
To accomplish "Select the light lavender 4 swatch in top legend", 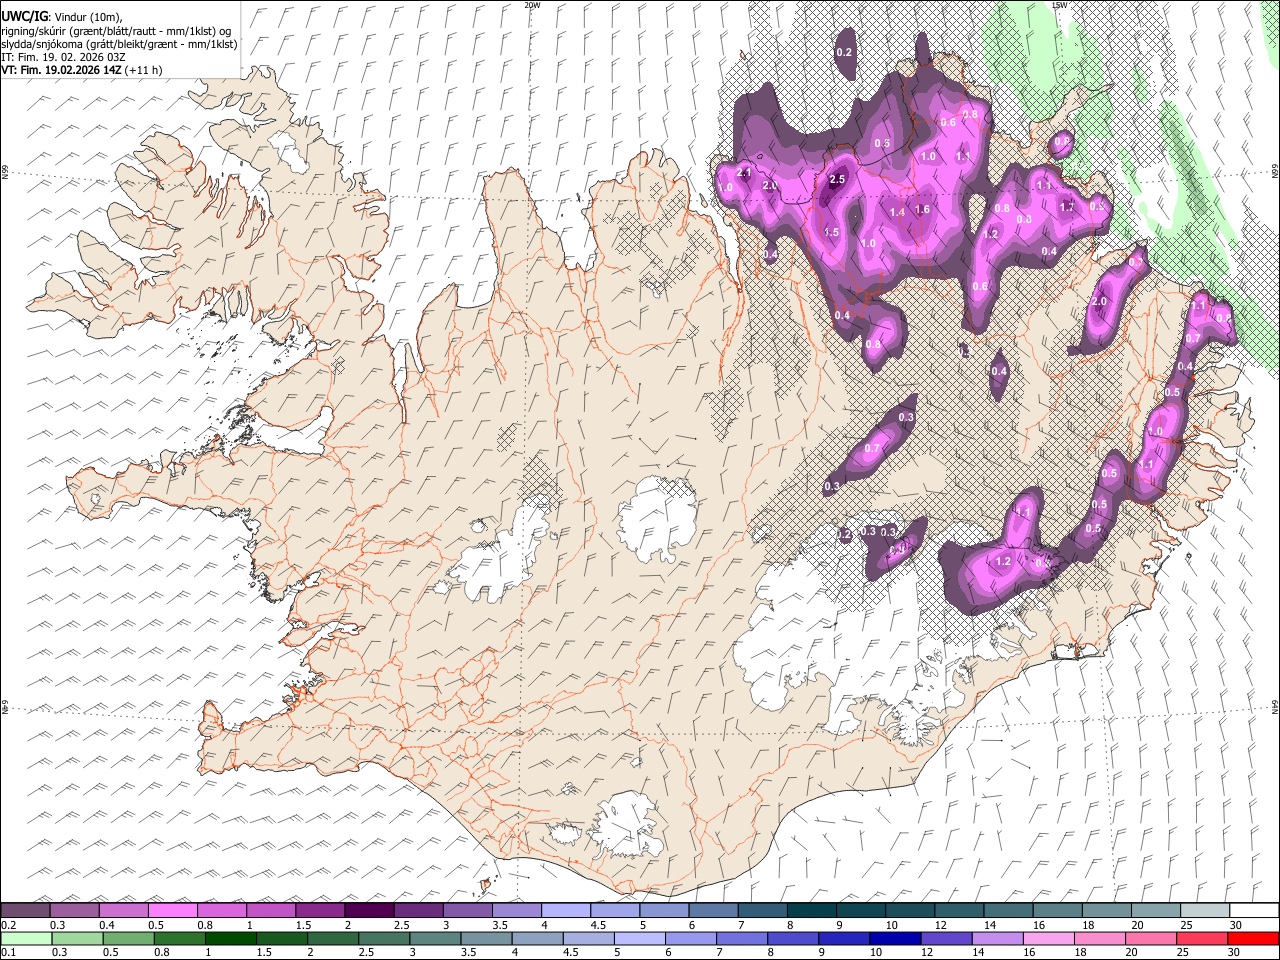I will [565, 911].
